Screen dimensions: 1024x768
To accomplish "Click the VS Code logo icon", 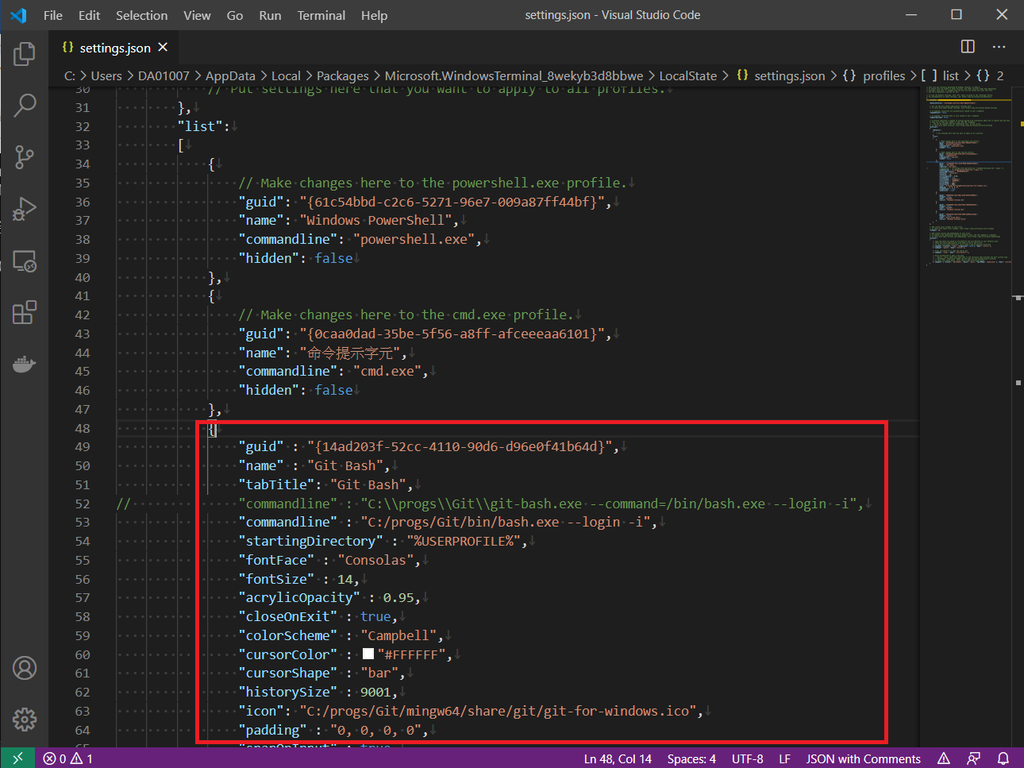I will 18,15.
